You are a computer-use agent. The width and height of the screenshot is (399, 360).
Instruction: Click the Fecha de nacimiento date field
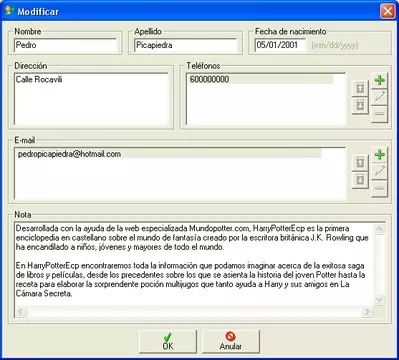(x=280, y=45)
